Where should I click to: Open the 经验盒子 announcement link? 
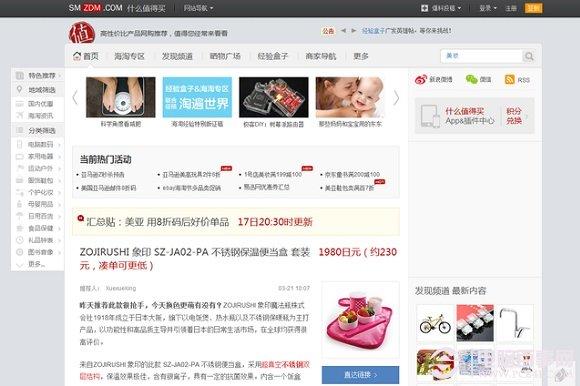point(373,31)
